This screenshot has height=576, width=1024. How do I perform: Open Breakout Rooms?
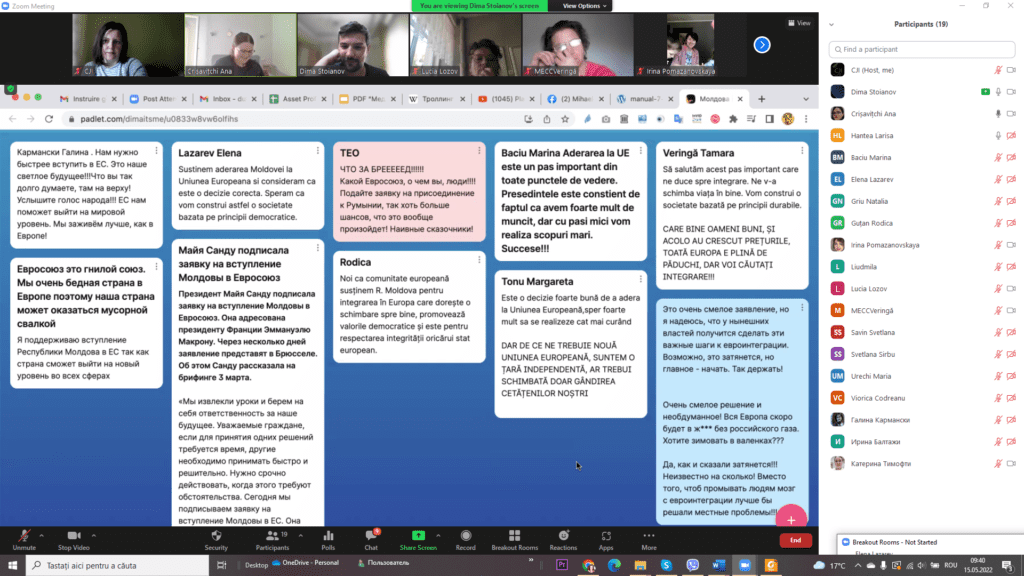pyautogui.click(x=514, y=537)
